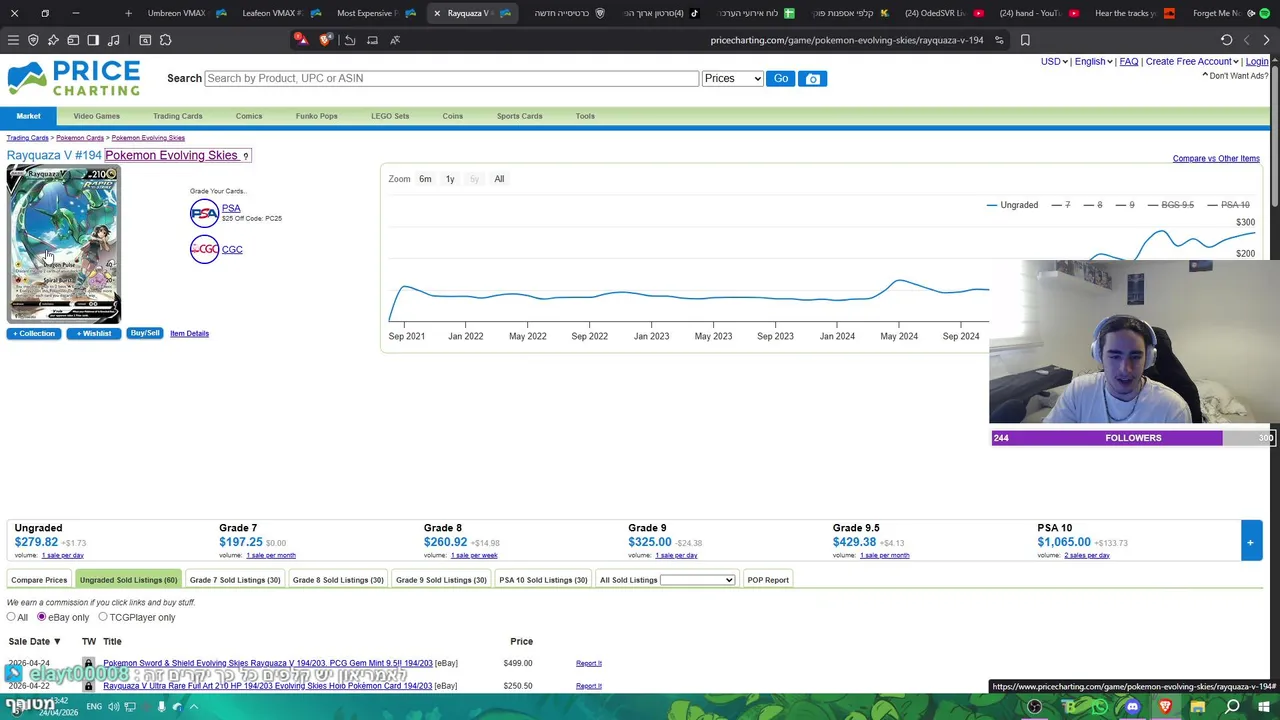This screenshot has width=1280, height=720.
Task: Go forward with the forward arrow
Action: 1267,40
